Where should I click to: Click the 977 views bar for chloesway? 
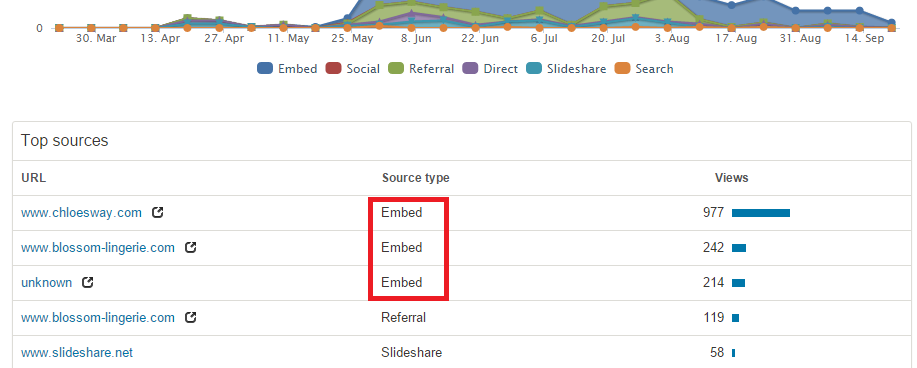pos(761,213)
